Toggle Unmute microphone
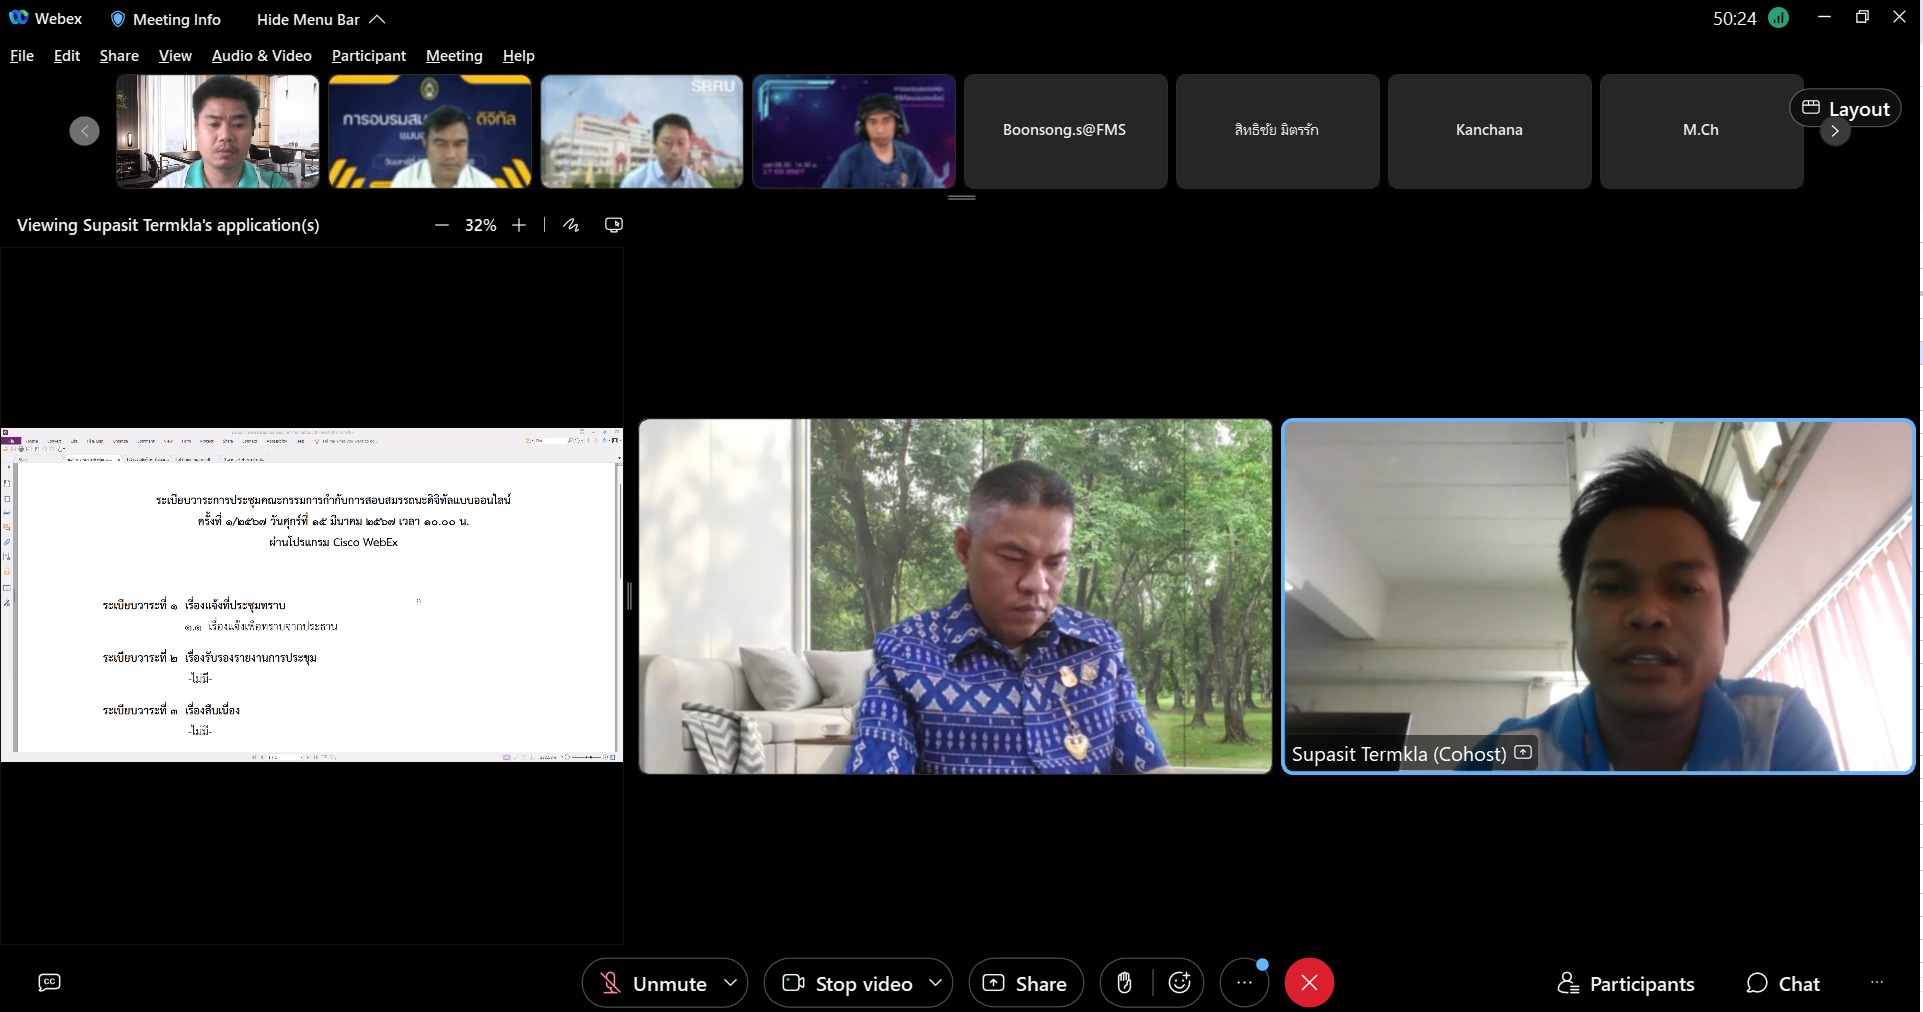This screenshot has width=1923, height=1012. pyautogui.click(x=652, y=983)
